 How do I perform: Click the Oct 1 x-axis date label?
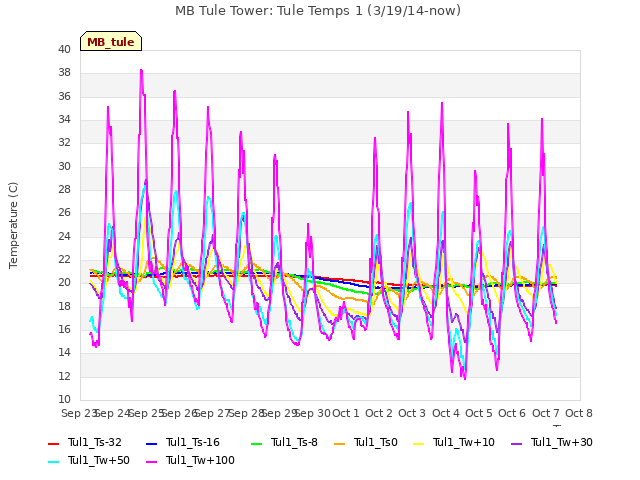(x=346, y=413)
